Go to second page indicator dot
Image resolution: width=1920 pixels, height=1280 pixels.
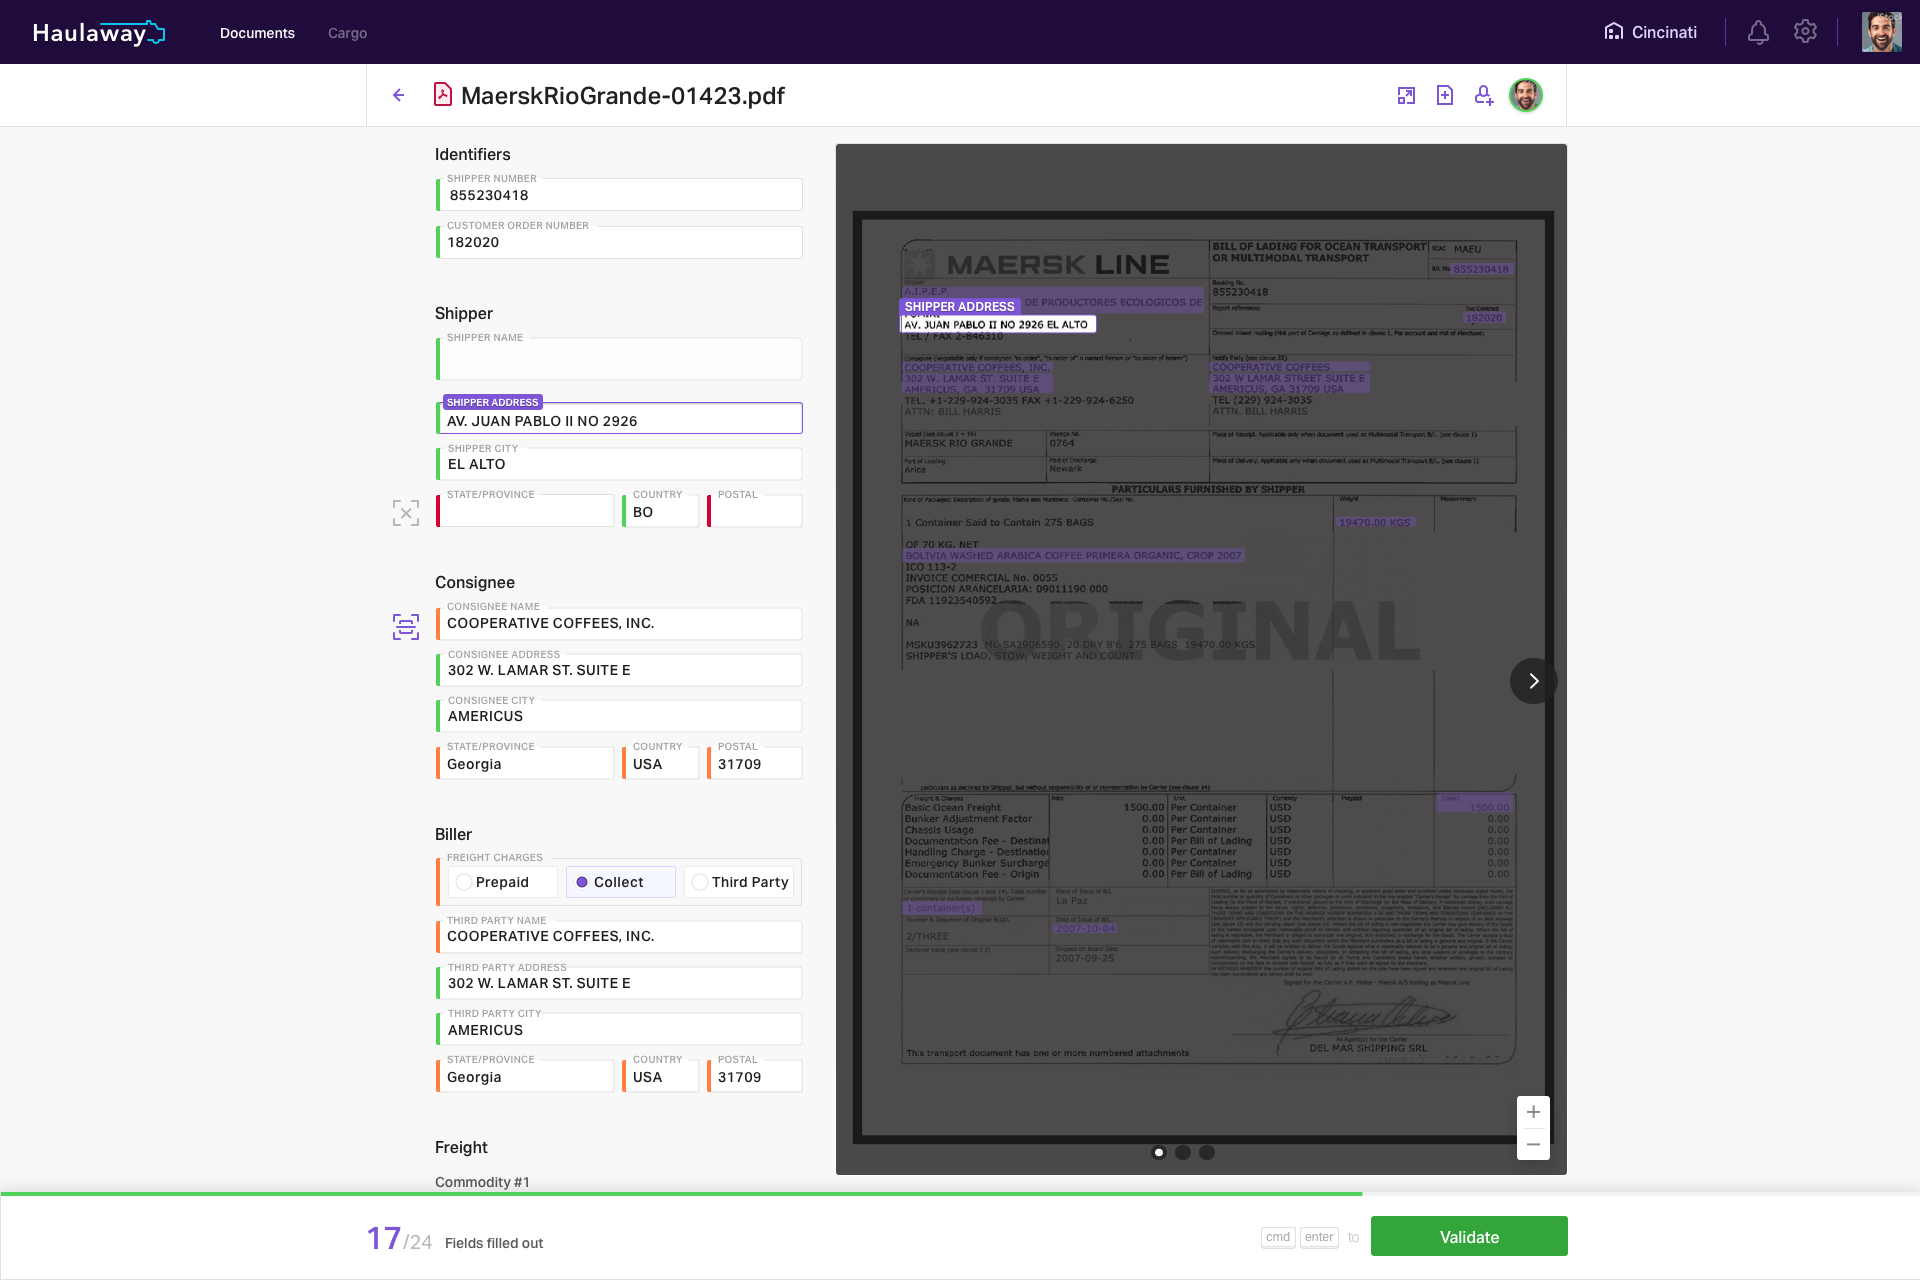(1183, 1152)
